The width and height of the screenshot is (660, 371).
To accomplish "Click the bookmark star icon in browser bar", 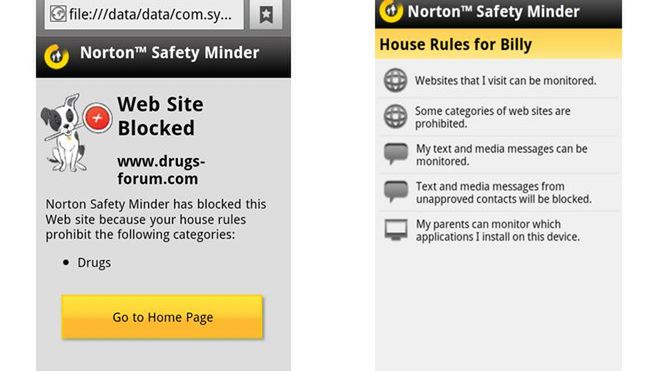I will tap(266, 14).
